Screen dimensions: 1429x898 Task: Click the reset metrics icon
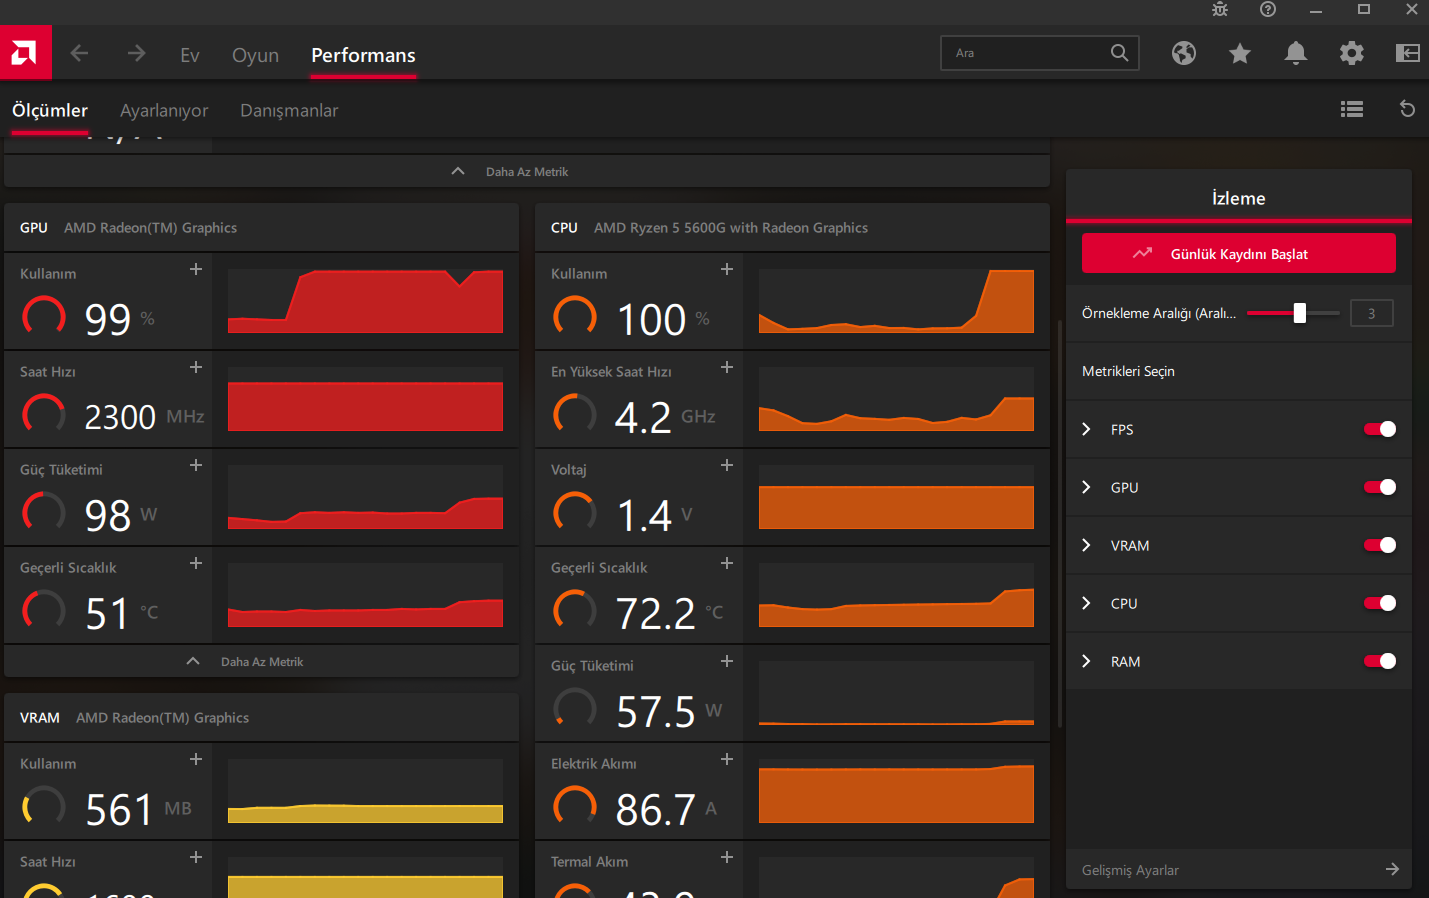click(1407, 110)
